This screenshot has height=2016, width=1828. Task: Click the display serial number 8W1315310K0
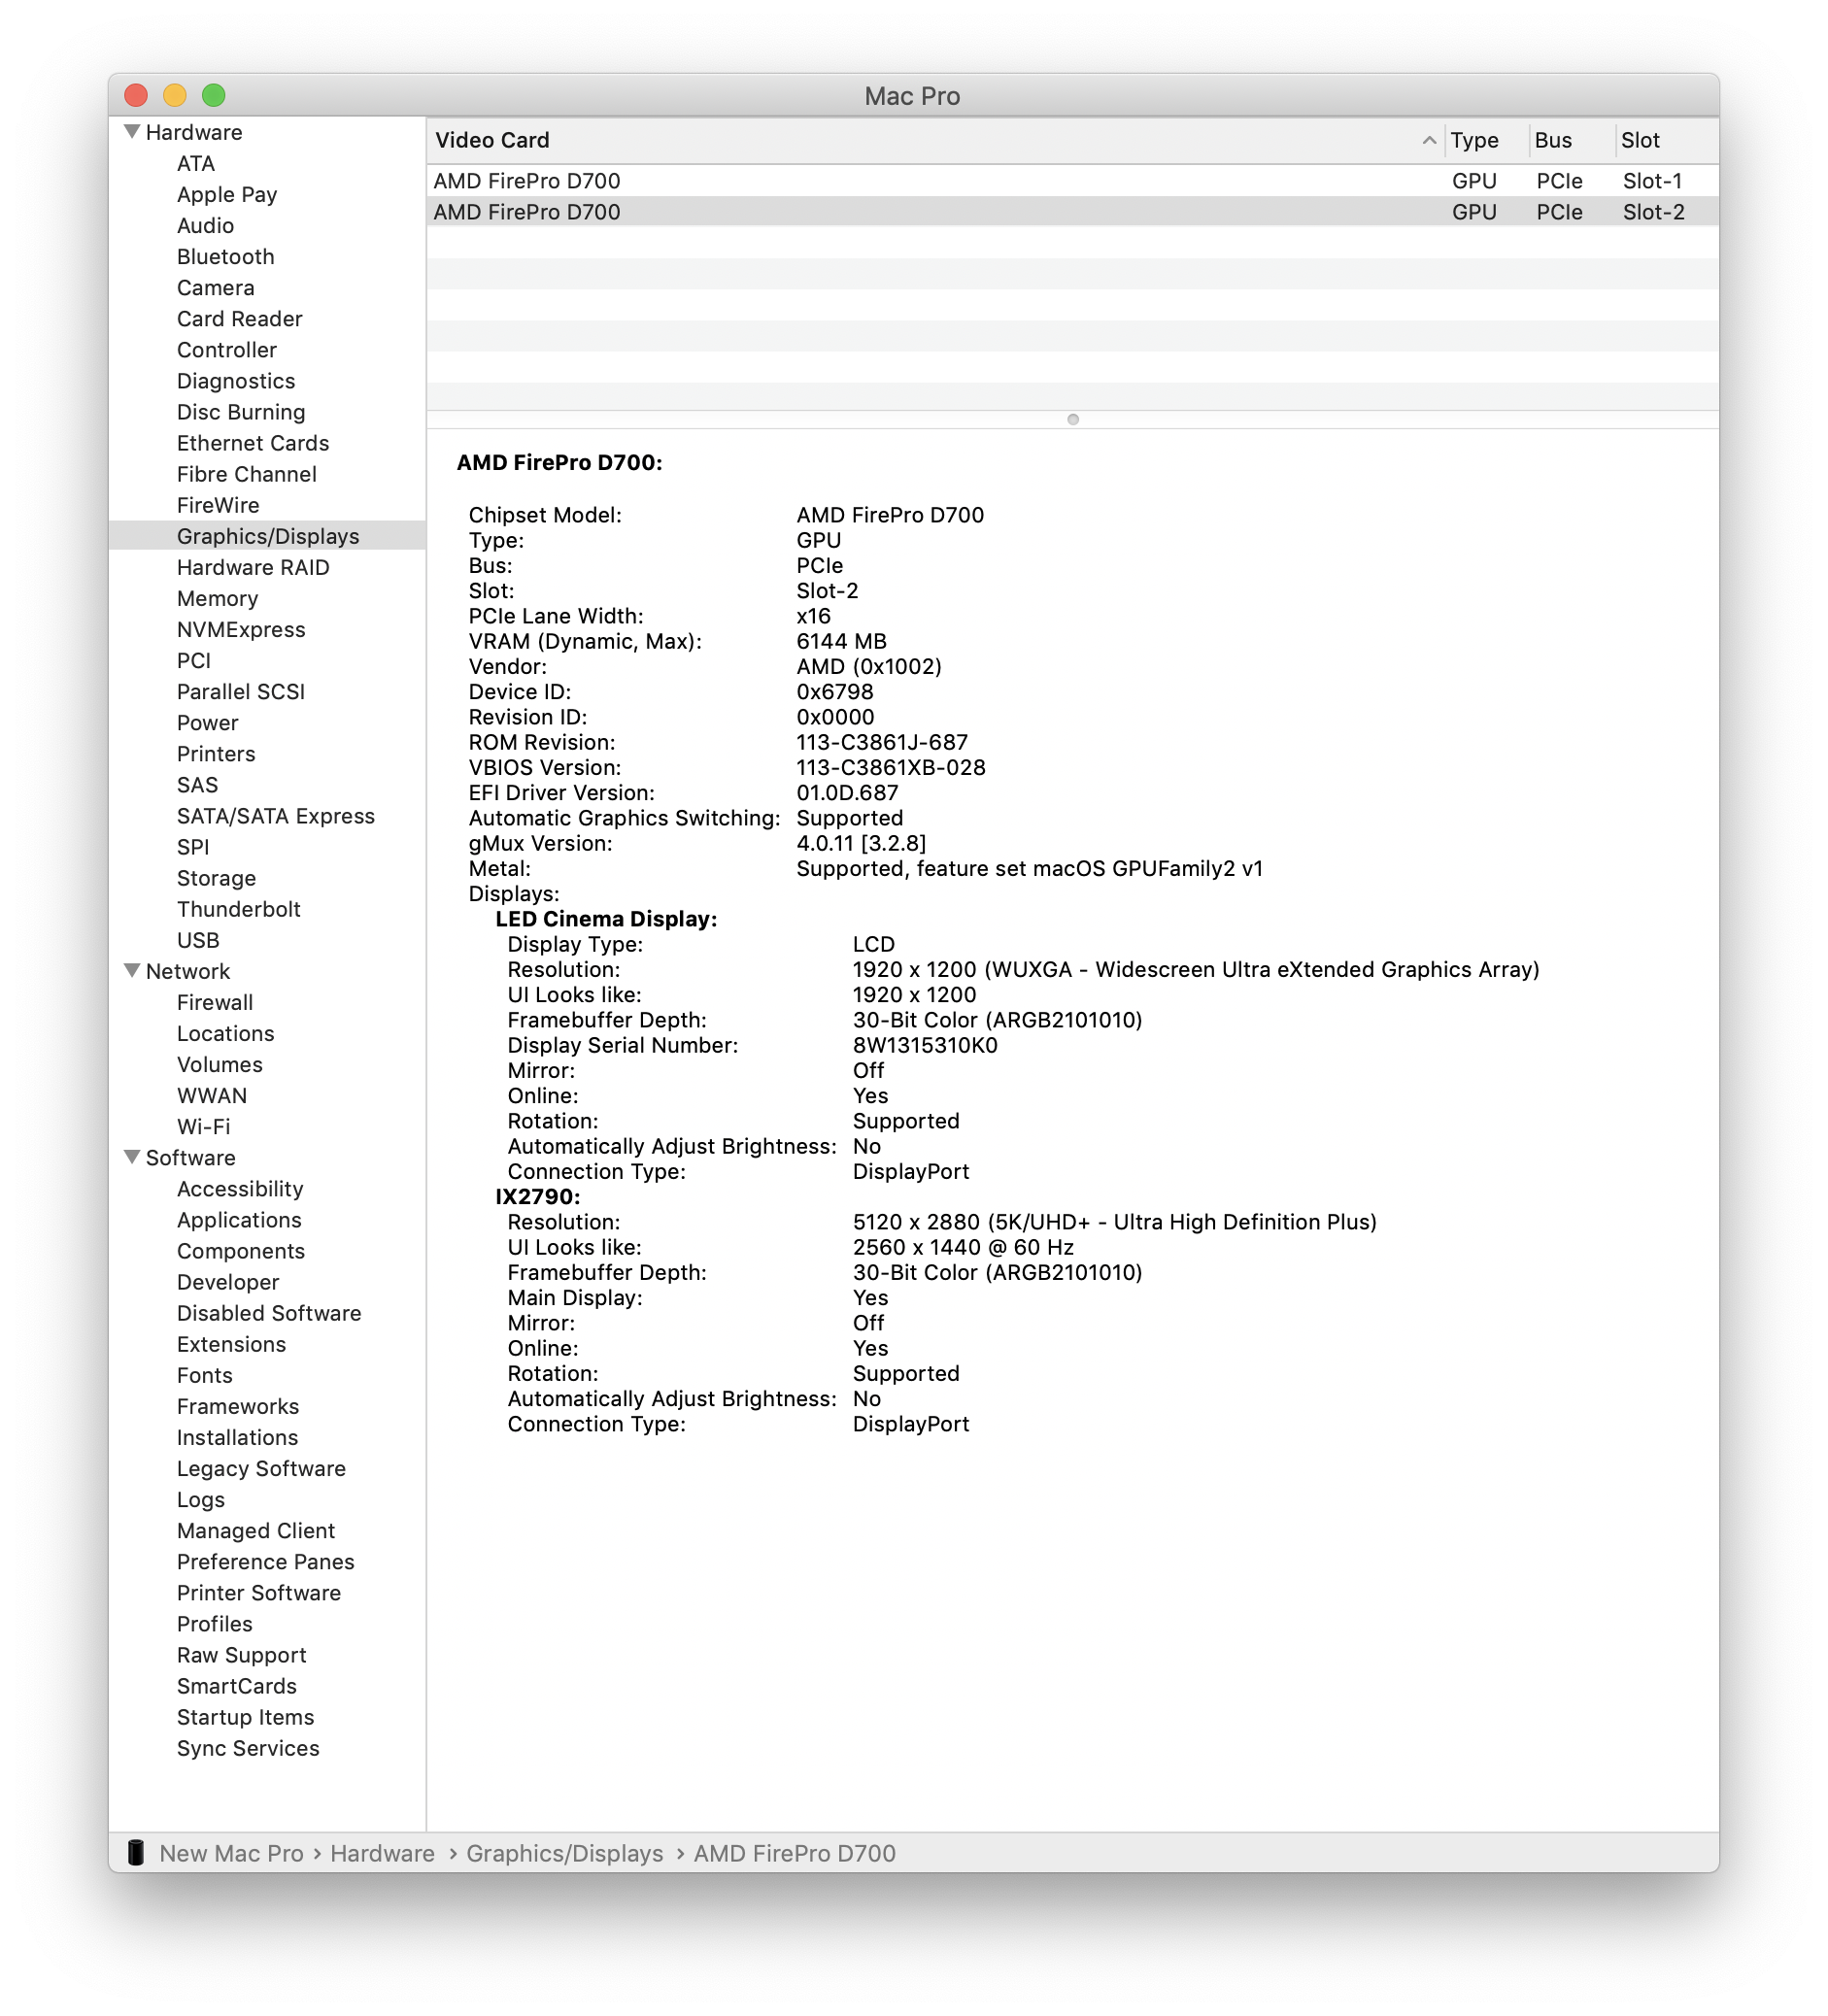click(924, 1044)
